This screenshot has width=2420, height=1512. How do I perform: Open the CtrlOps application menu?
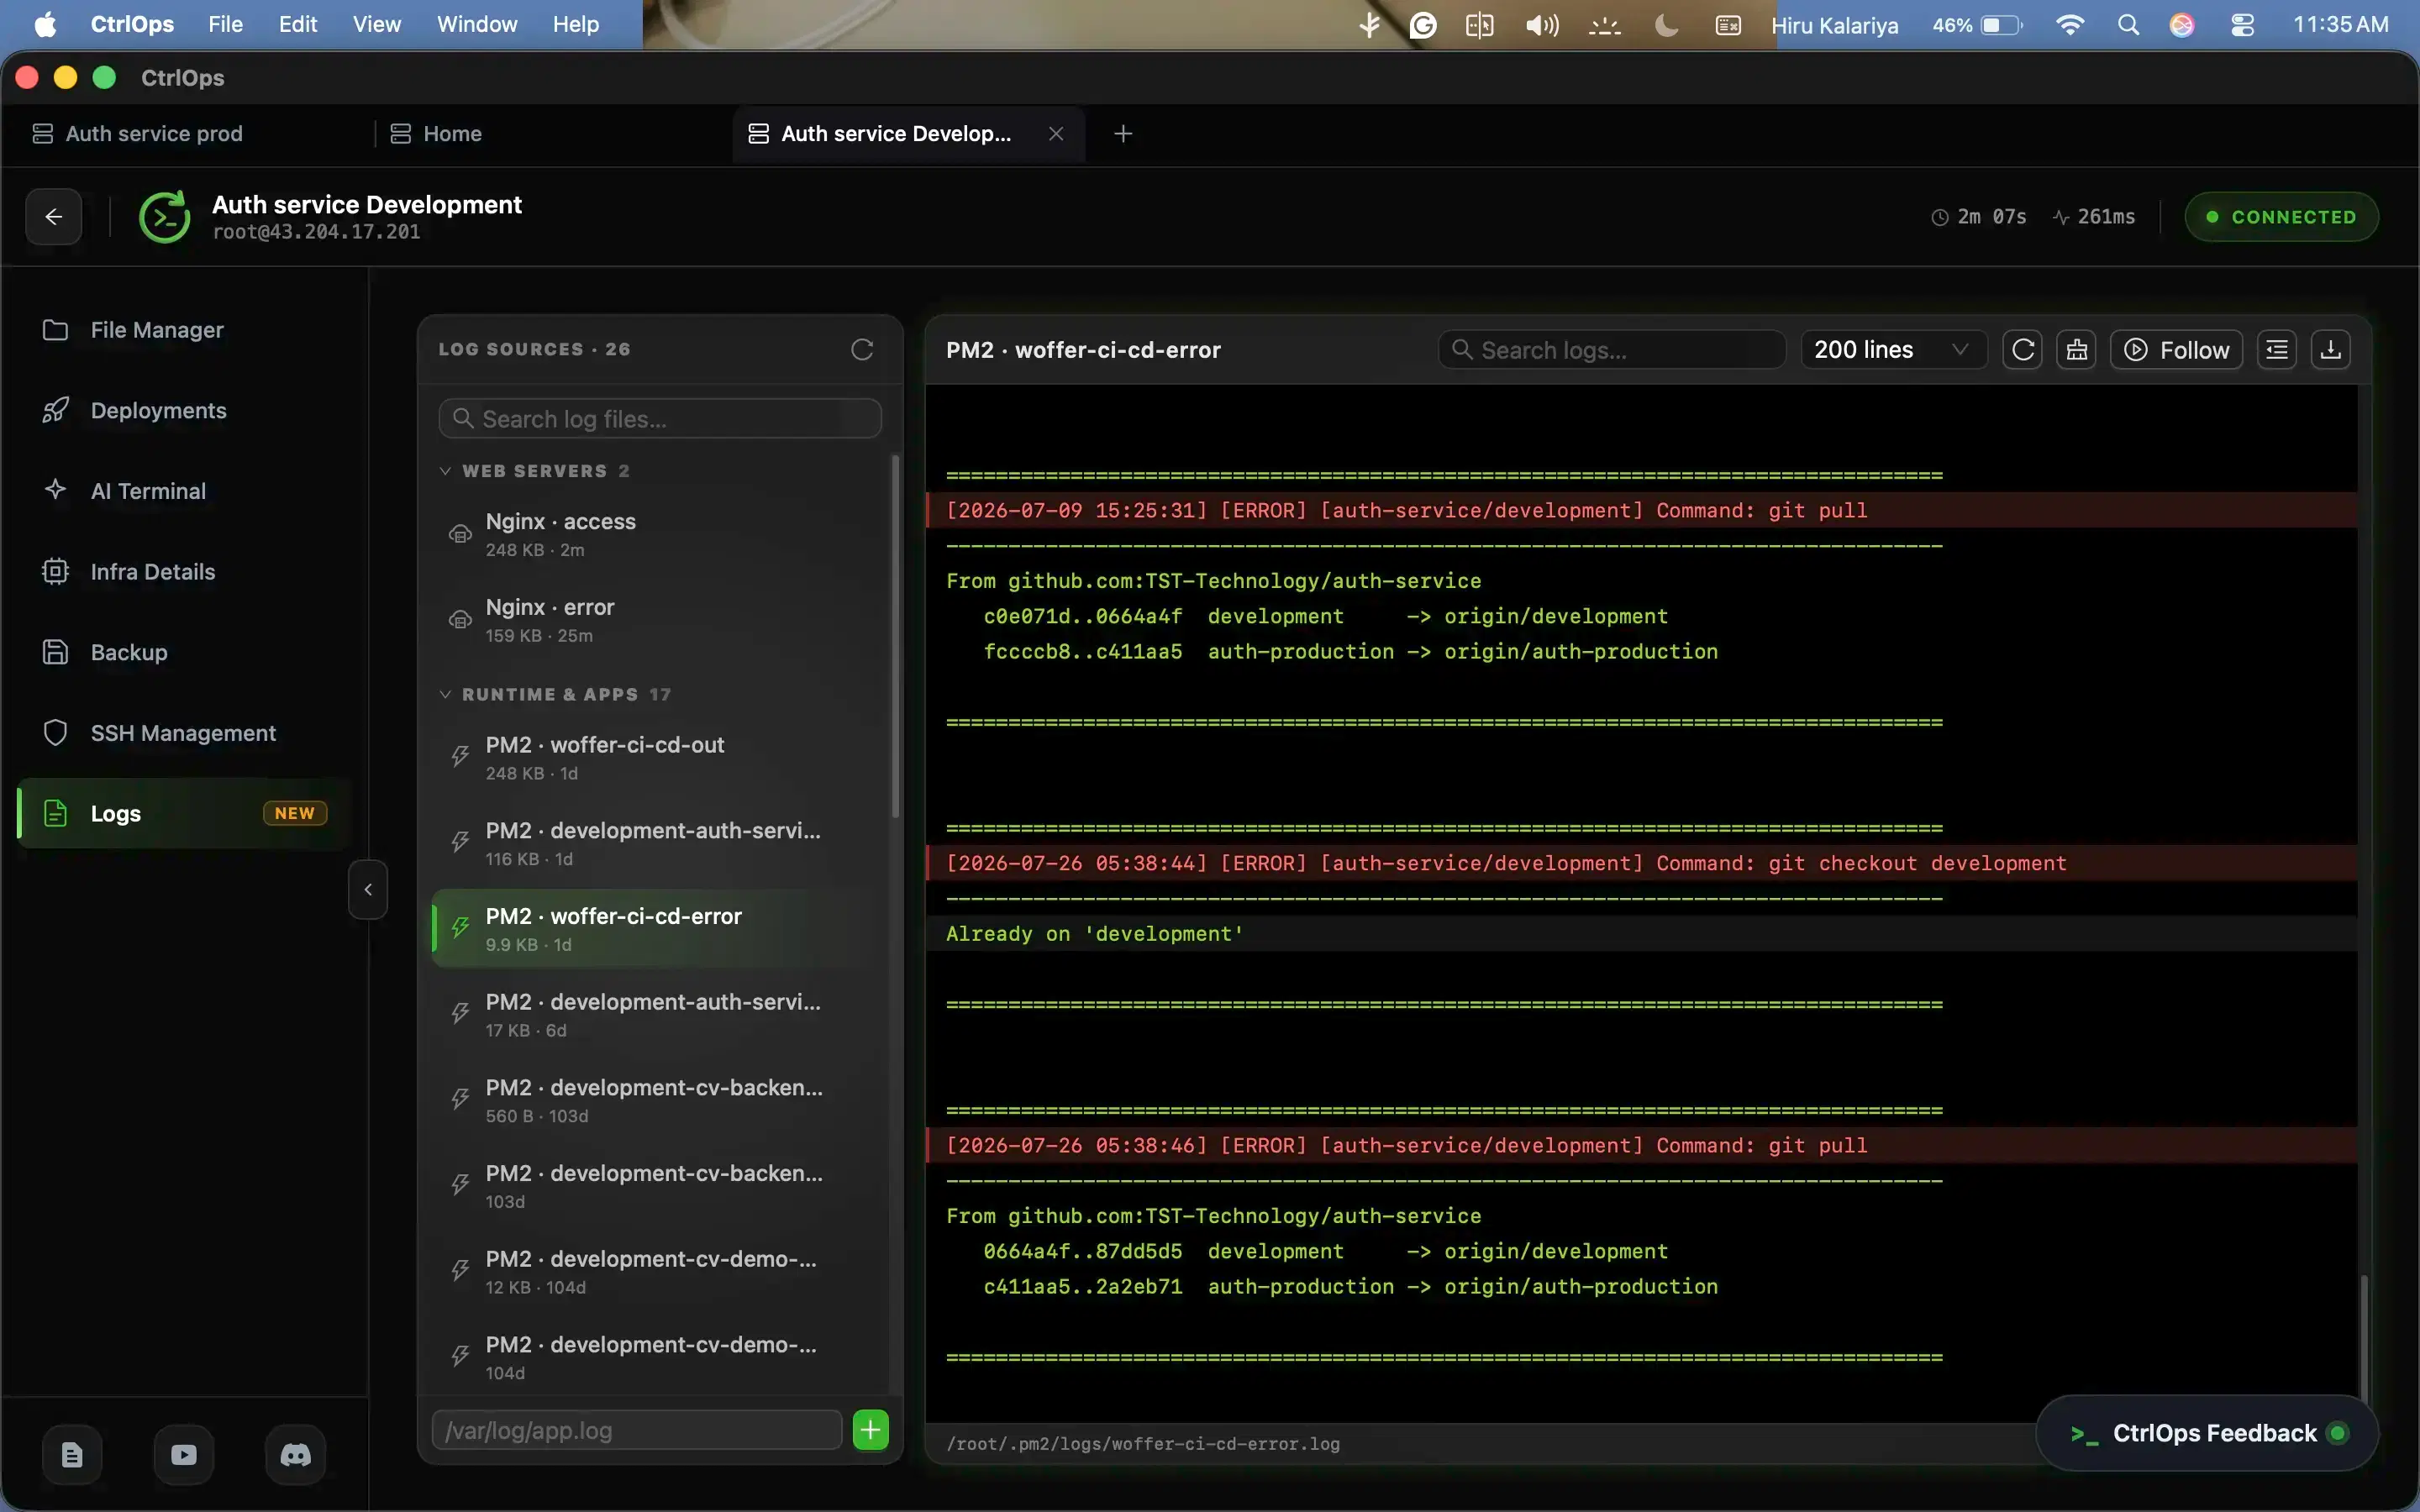coord(132,24)
